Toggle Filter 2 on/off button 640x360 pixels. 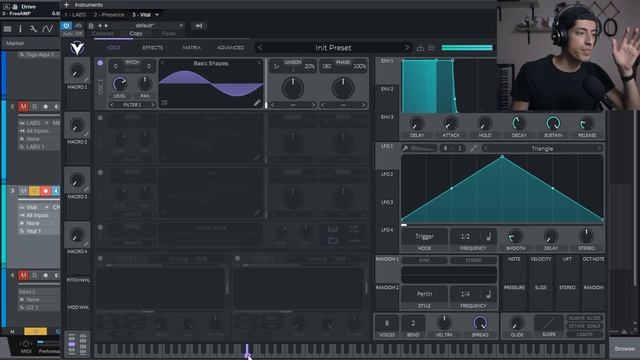237,258
